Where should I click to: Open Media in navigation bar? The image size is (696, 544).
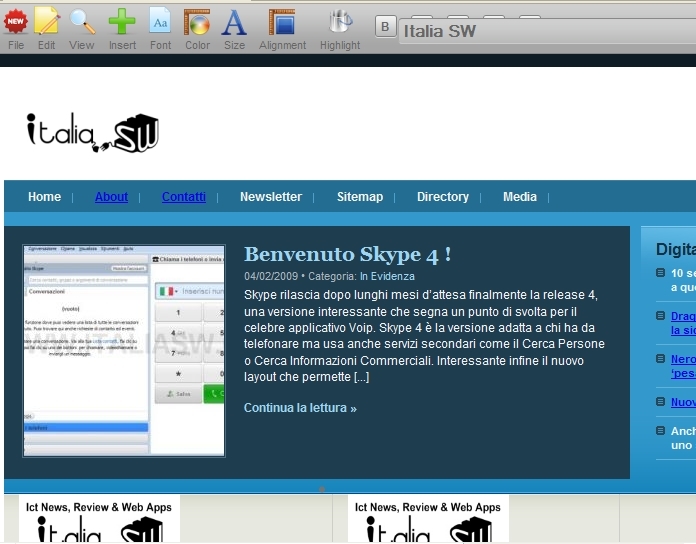(x=520, y=197)
